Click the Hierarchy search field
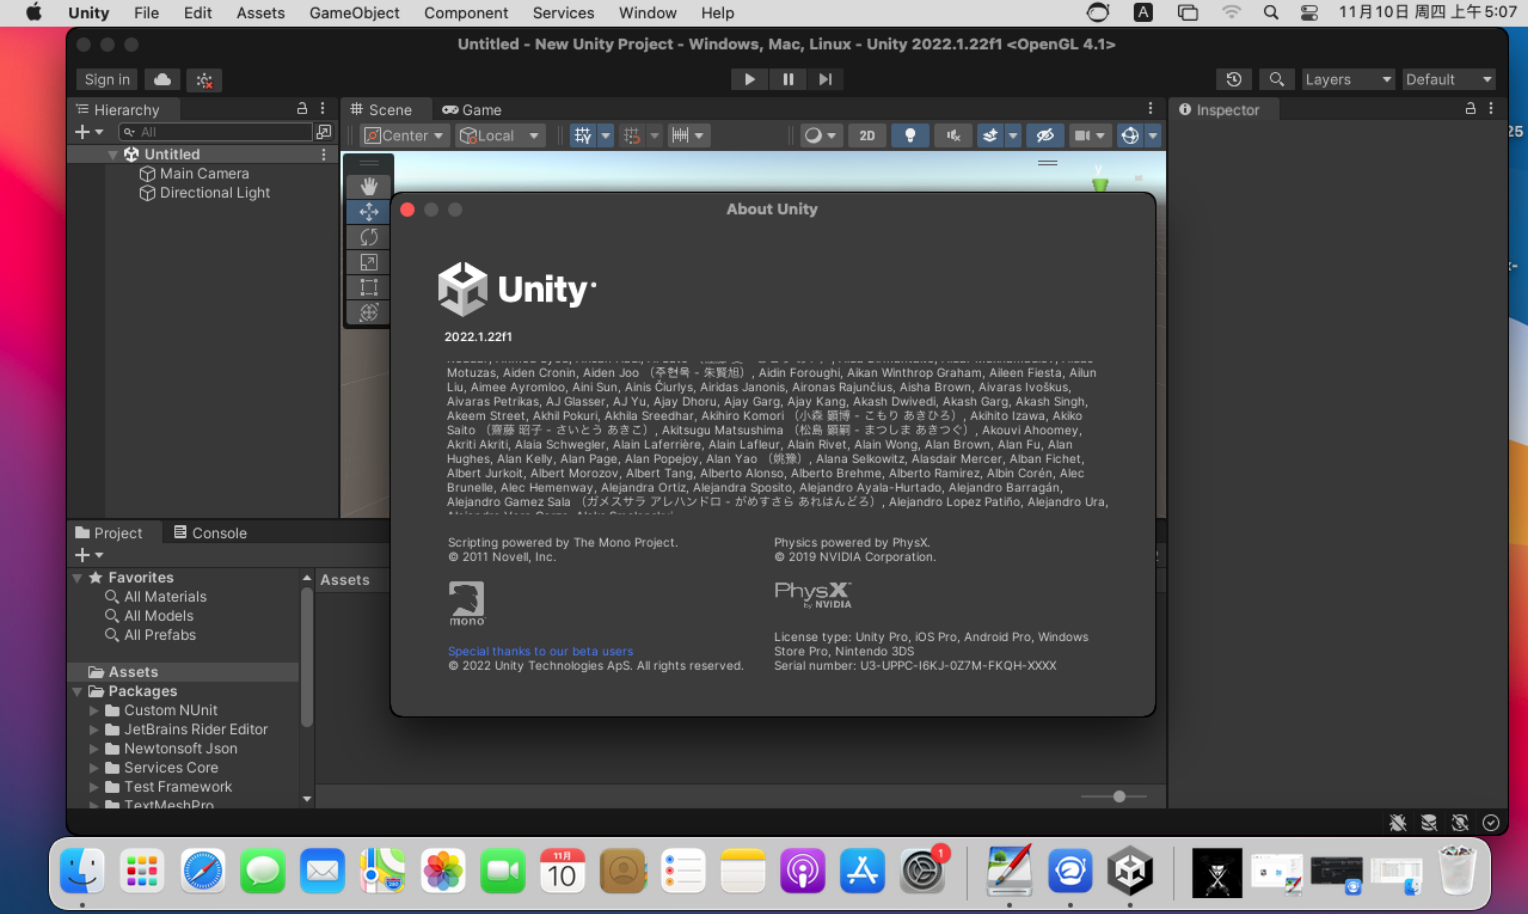This screenshot has width=1528, height=914. pos(215,132)
